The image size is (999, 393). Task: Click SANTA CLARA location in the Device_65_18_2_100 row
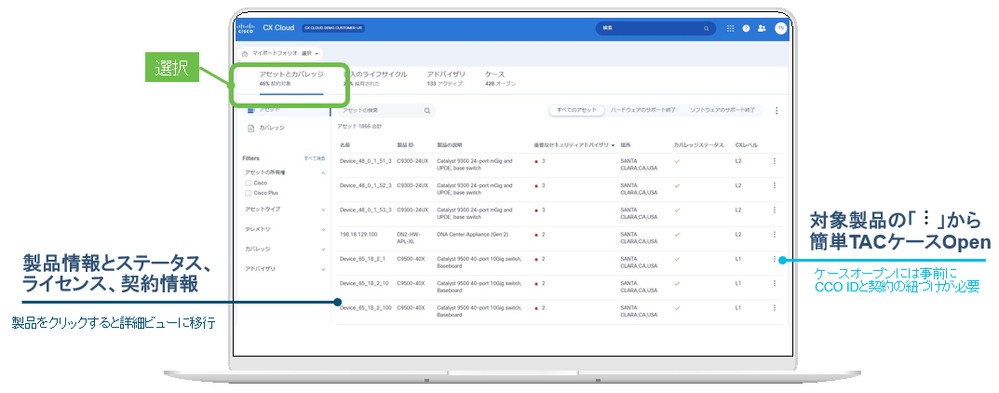(x=639, y=311)
